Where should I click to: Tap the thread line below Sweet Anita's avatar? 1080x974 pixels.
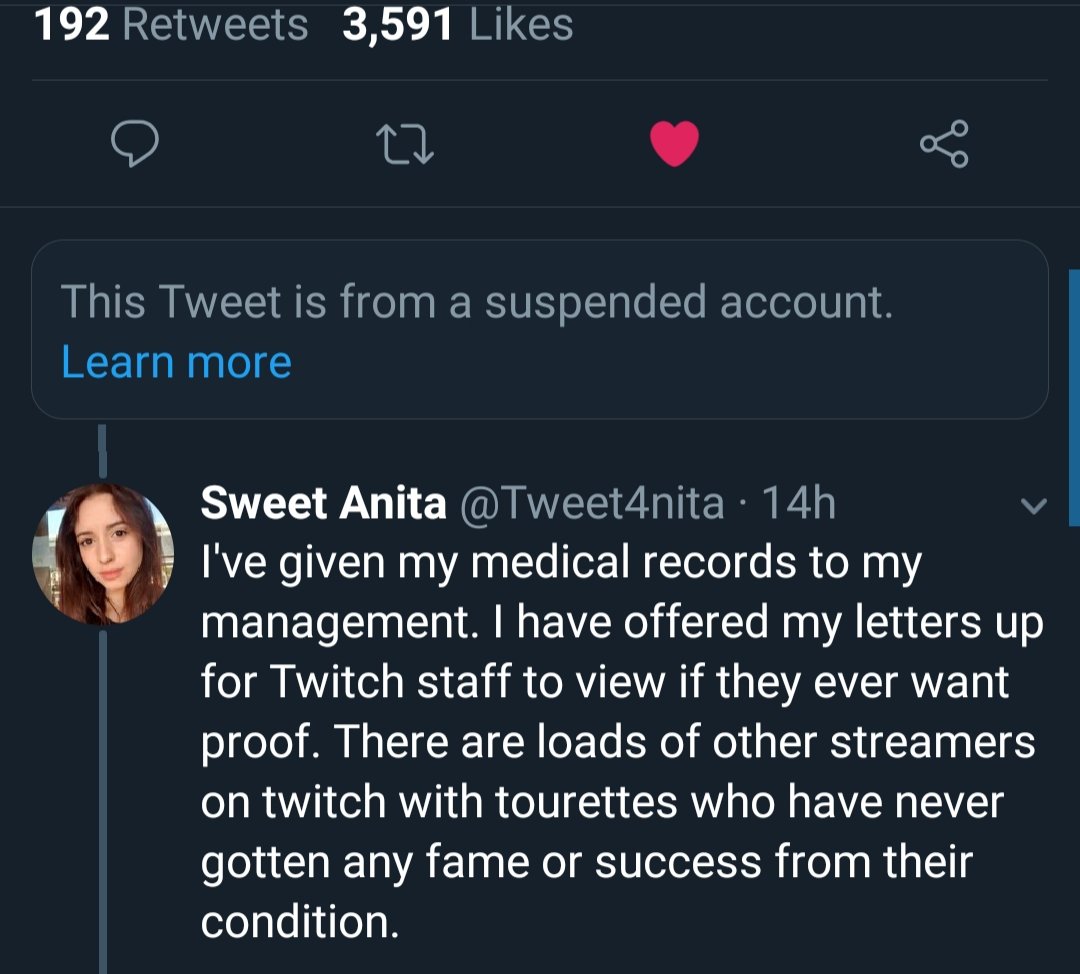[x=103, y=800]
